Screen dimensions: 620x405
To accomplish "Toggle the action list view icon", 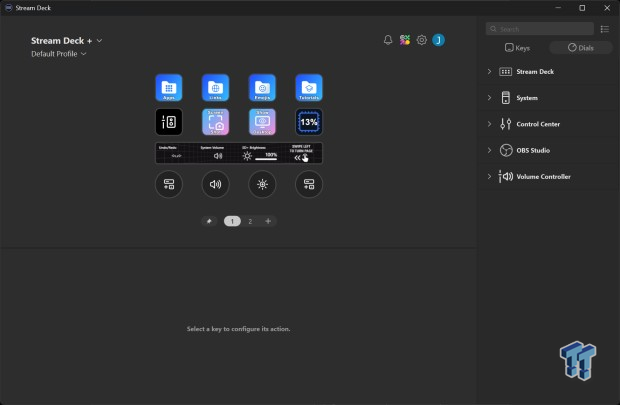I will click(605, 29).
